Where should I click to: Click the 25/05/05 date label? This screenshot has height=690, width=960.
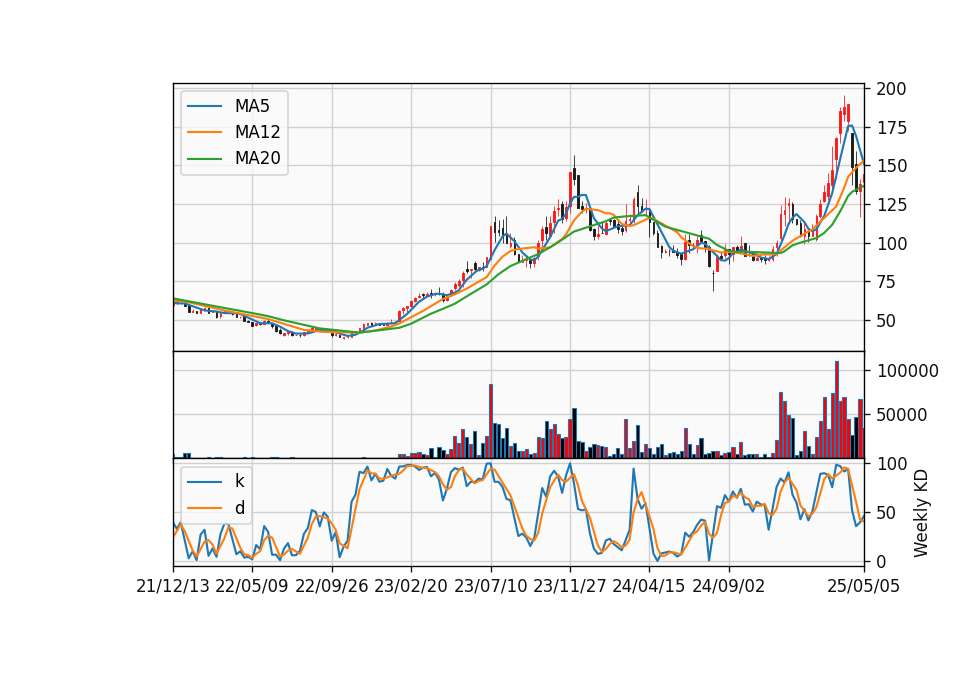[x=863, y=586]
